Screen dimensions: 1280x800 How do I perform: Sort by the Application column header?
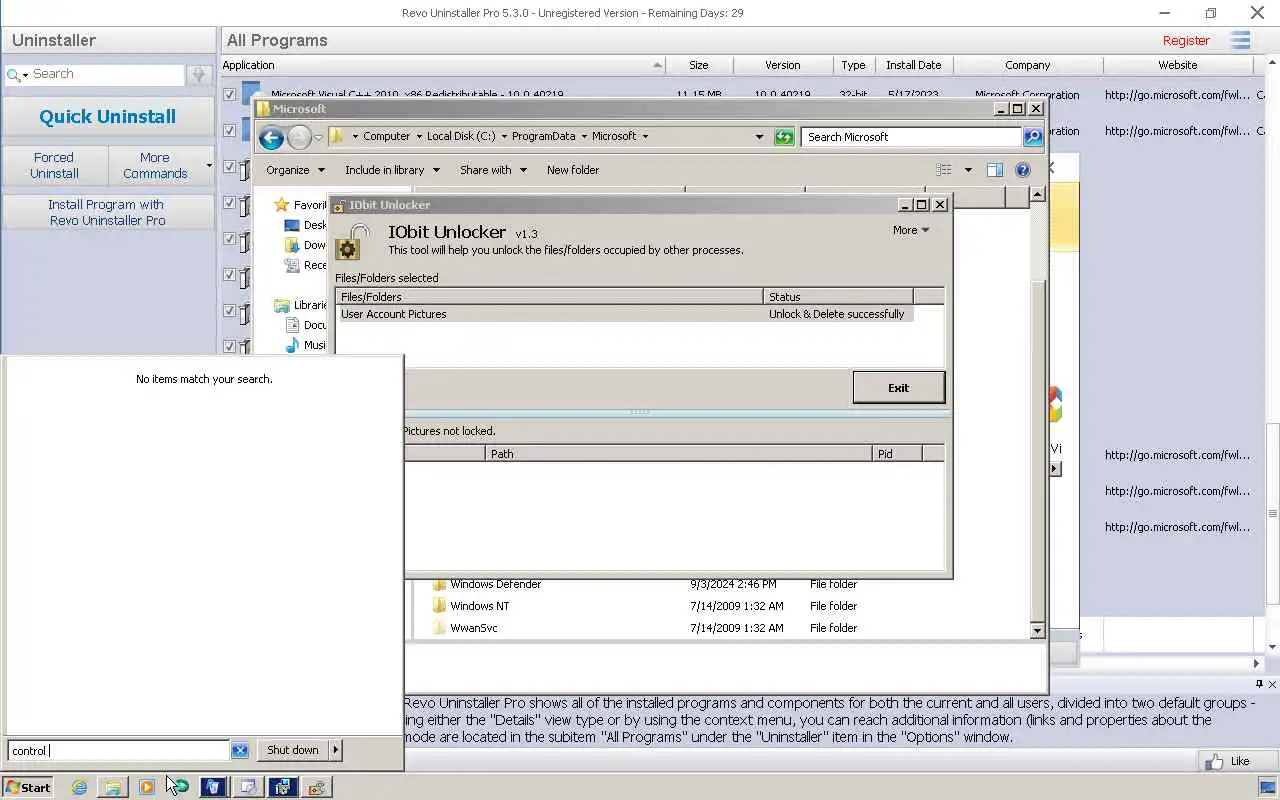[x=443, y=65]
